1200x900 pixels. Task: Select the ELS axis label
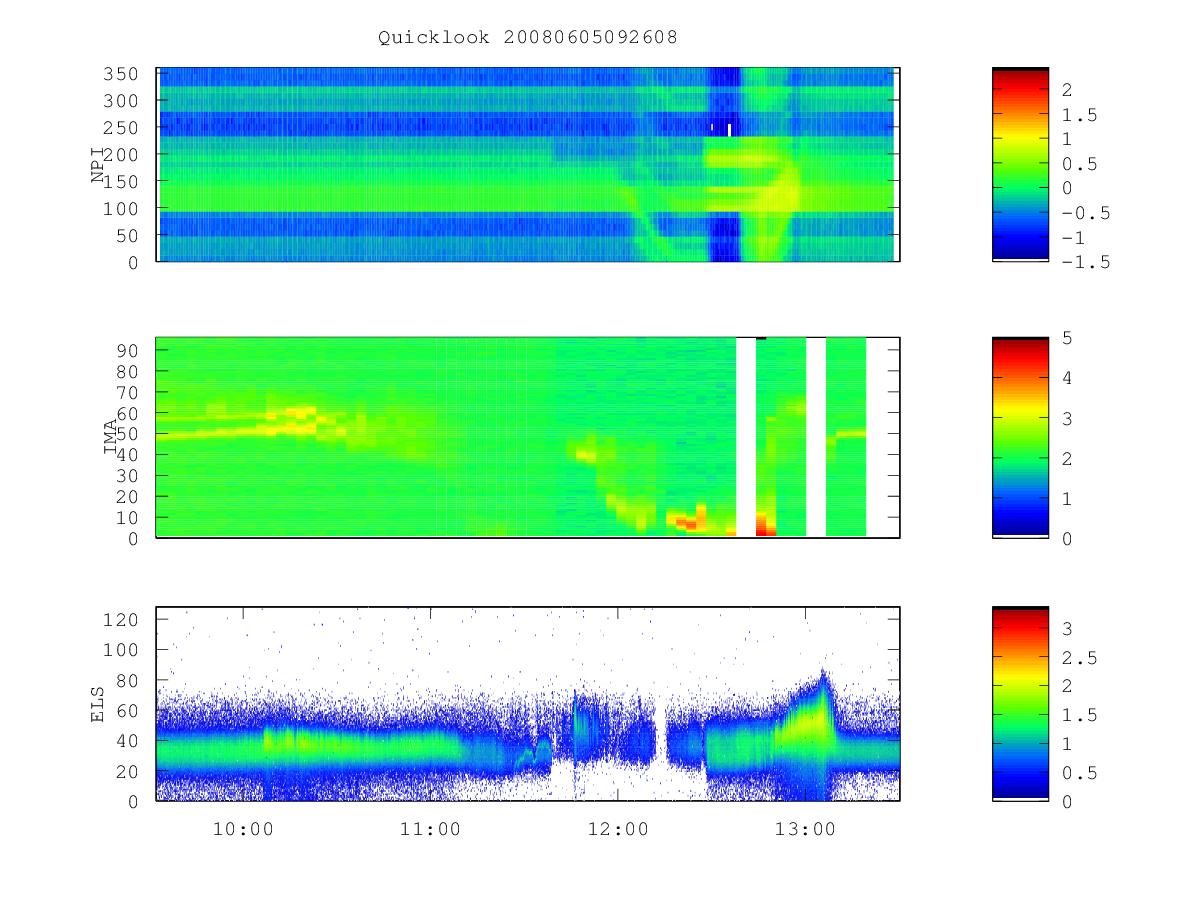[98, 704]
